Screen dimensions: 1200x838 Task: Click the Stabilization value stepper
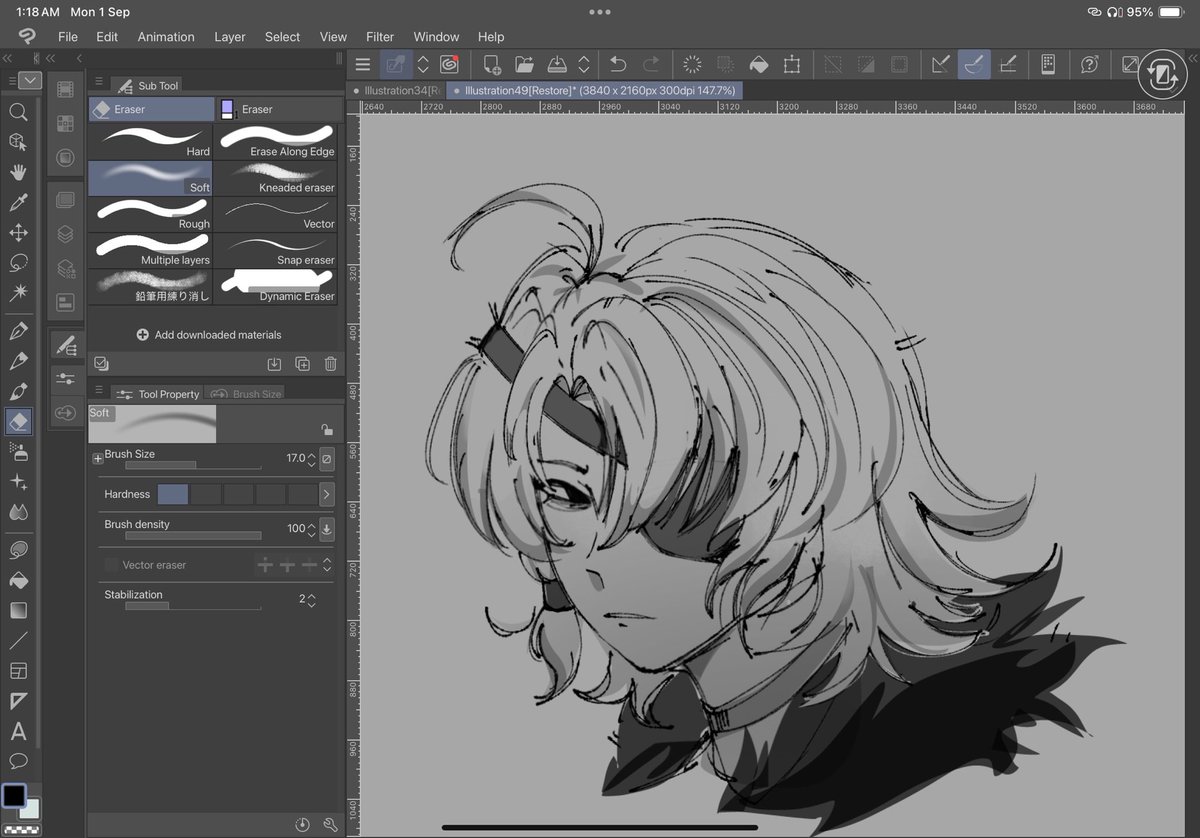point(312,600)
